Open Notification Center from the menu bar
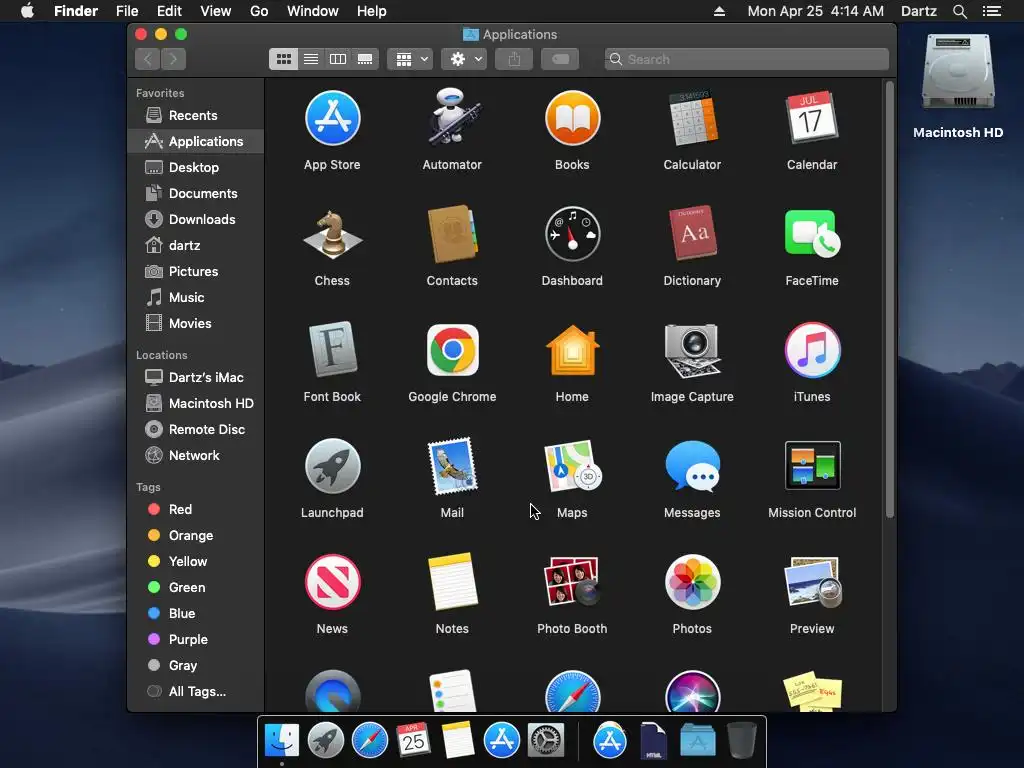Image resolution: width=1024 pixels, height=768 pixels. click(992, 11)
